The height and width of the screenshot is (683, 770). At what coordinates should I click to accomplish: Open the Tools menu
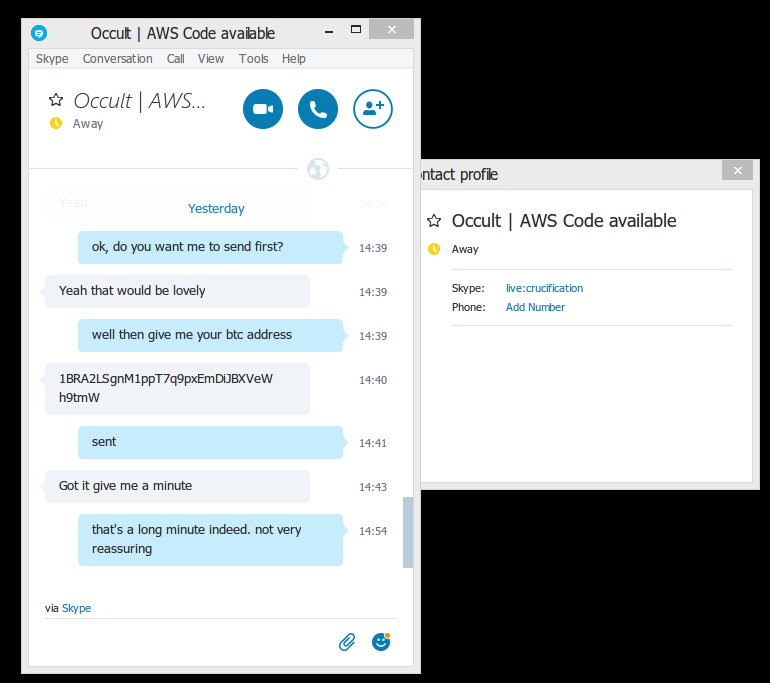[253, 59]
